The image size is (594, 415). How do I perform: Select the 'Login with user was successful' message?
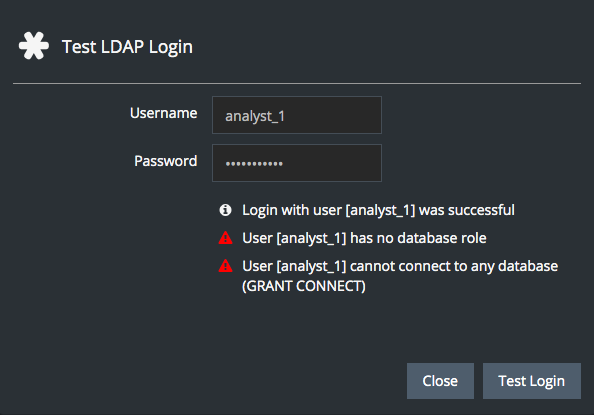coord(378,210)
